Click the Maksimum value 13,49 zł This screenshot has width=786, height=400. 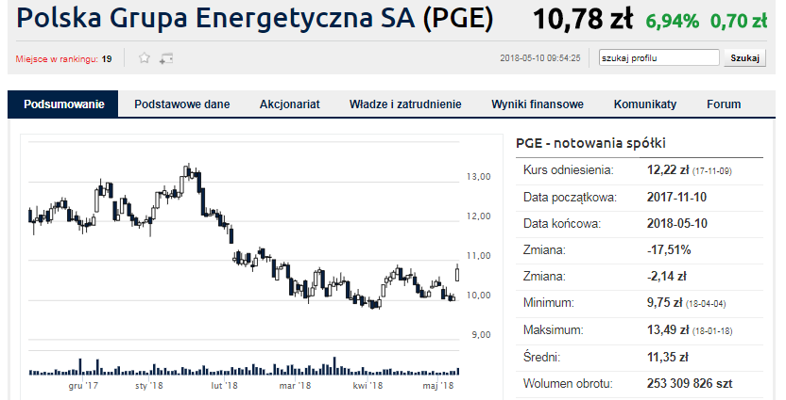click(668, 330)
